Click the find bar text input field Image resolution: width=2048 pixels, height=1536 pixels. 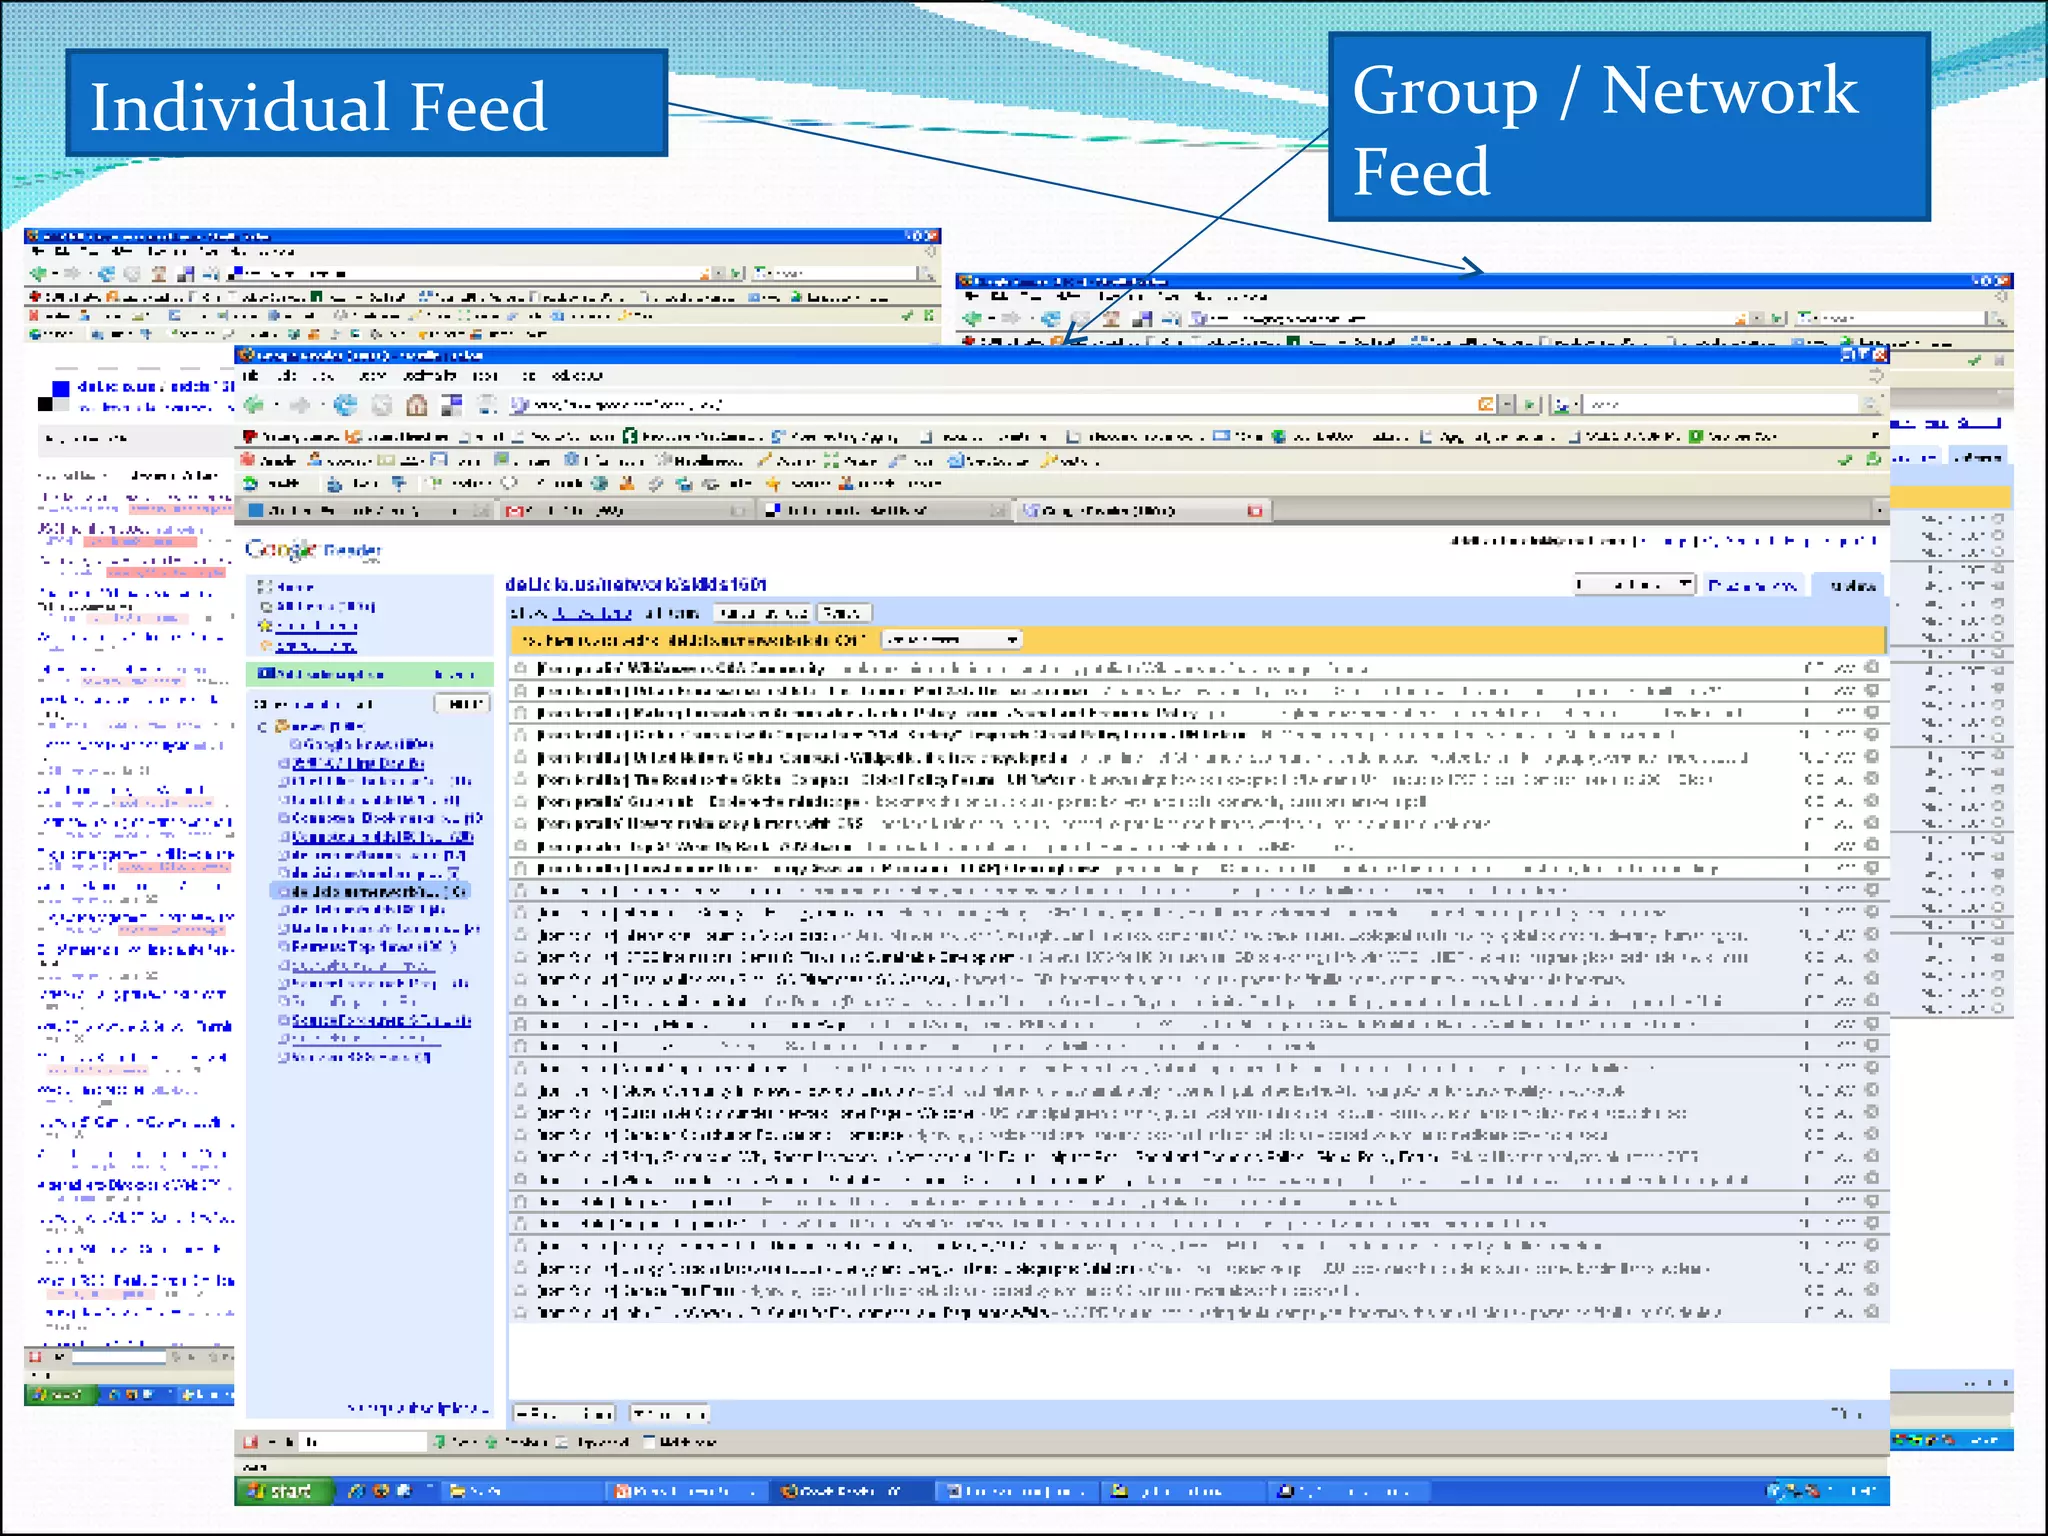pyautogui.click(x=365, y=1441)
